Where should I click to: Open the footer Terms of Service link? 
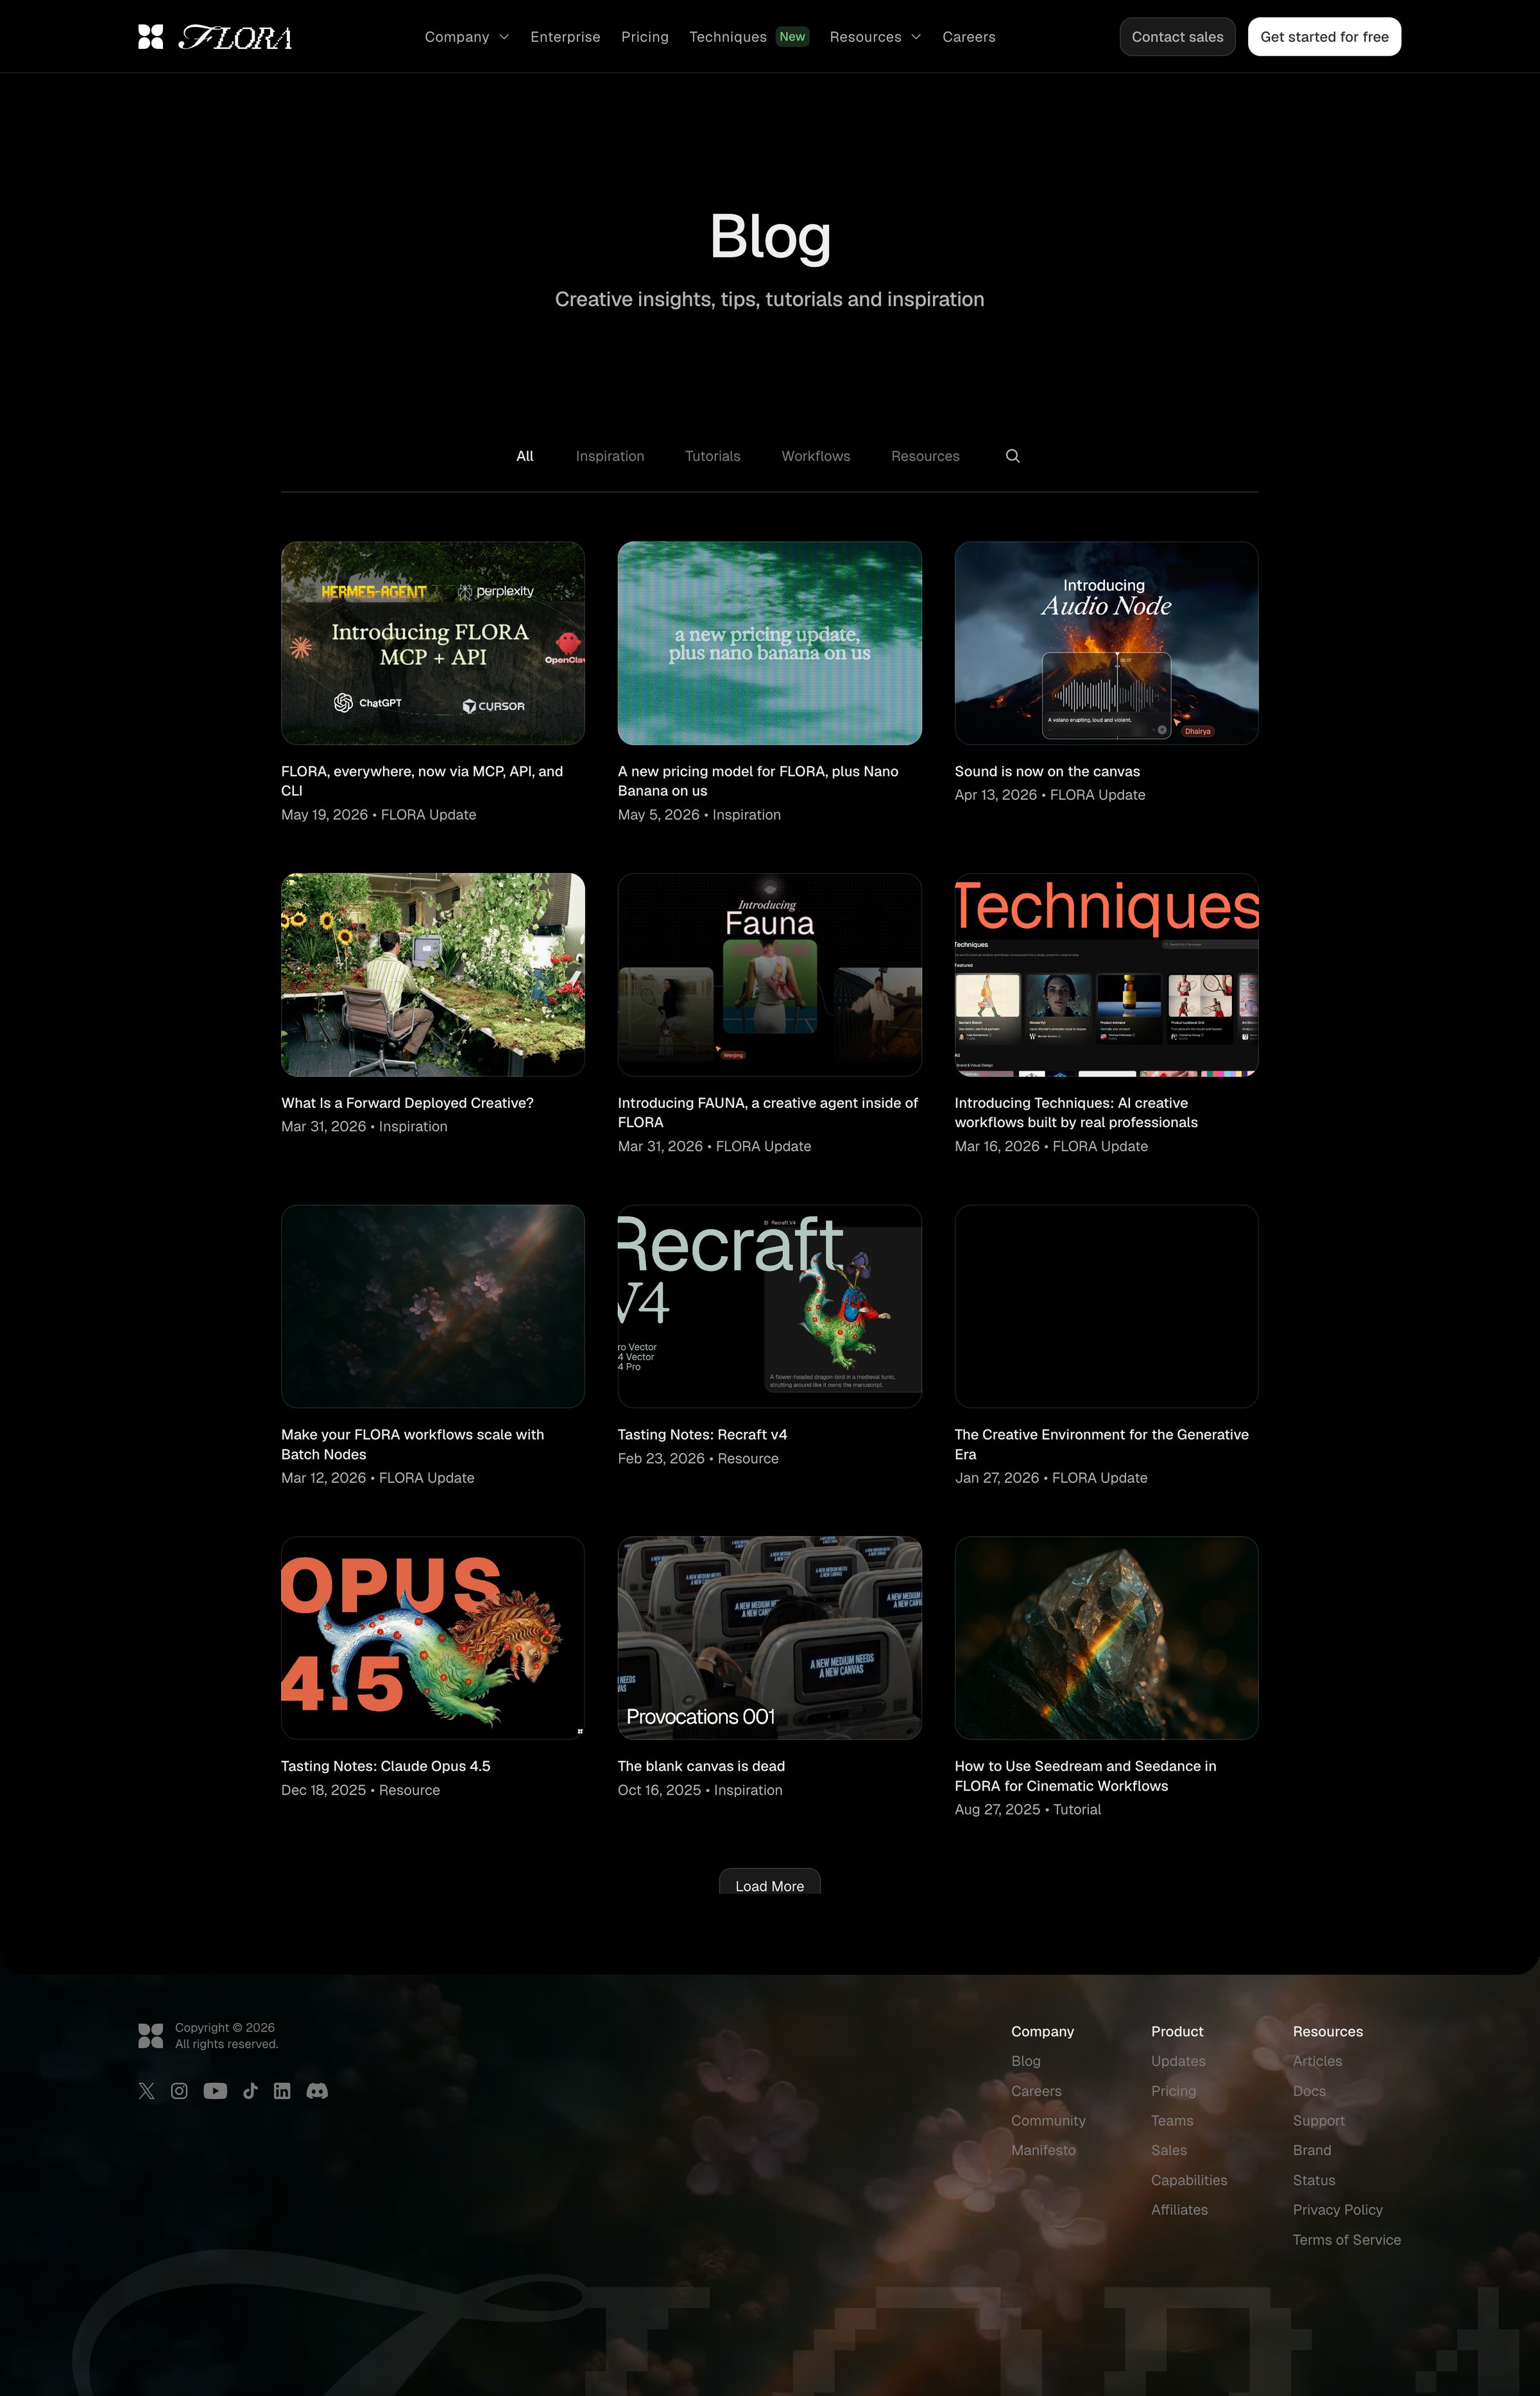(x=1347, y=2240)
